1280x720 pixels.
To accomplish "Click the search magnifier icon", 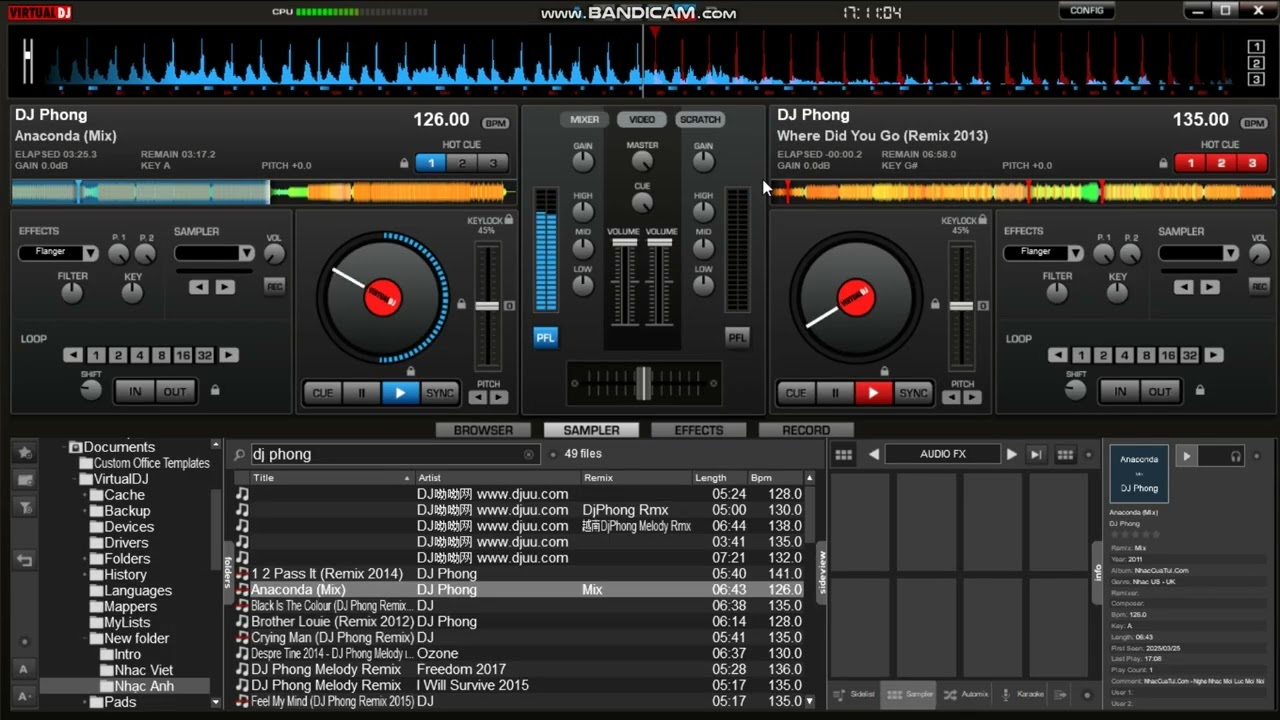I will (239, 455).
